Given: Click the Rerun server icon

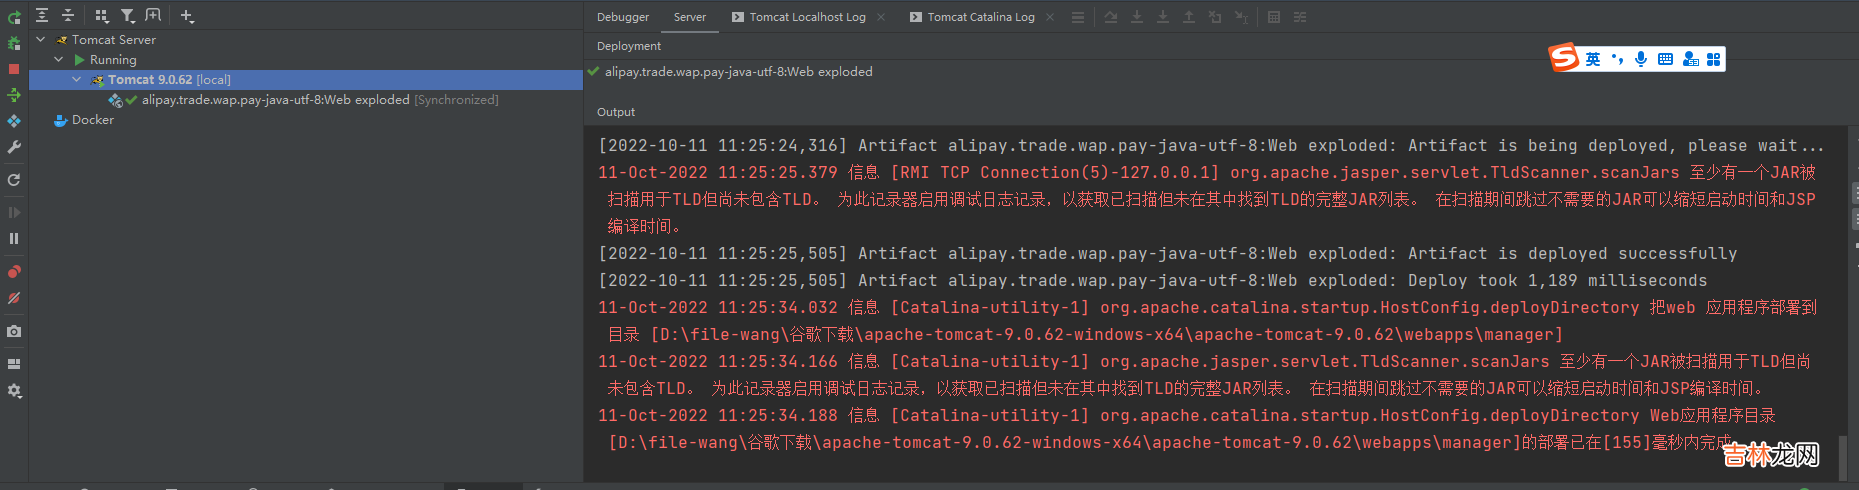Looking at the screenshot, I should tap(14, 17).
